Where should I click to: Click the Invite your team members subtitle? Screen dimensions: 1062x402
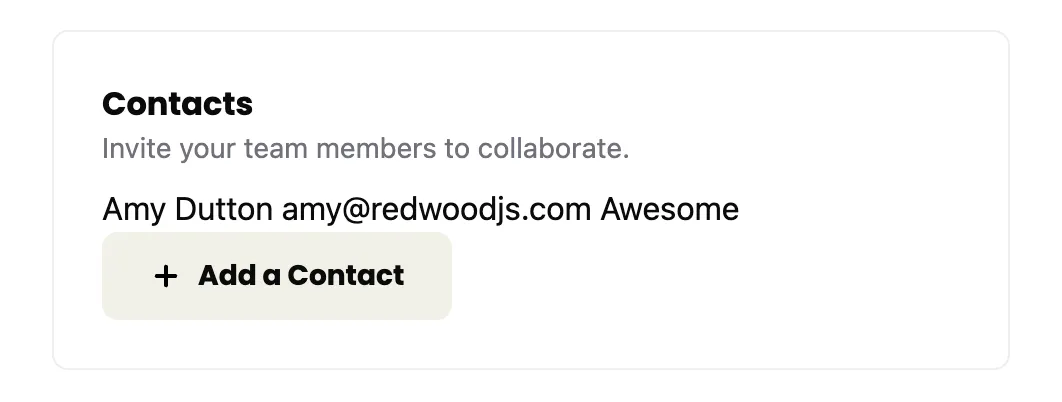(x=366, y=148)
